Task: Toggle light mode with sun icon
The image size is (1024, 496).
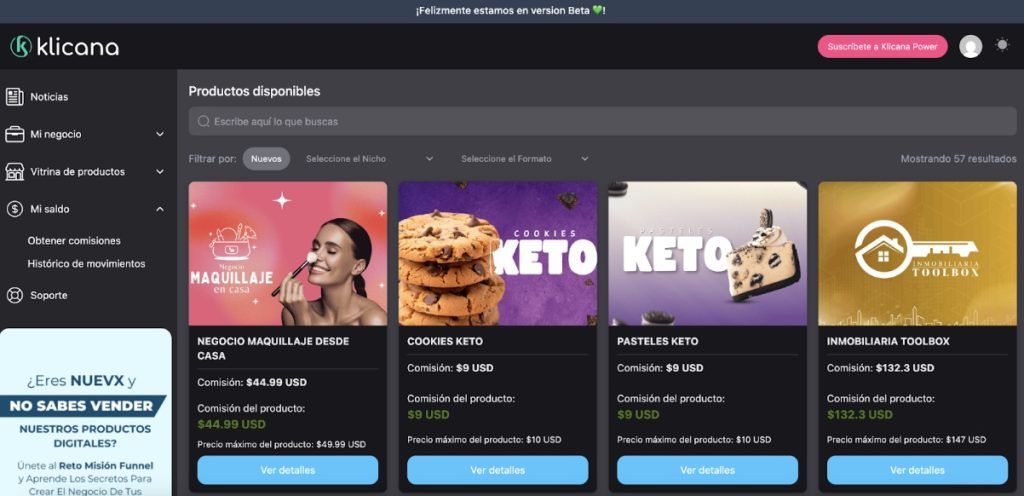Action: [x=1002, y=45]
